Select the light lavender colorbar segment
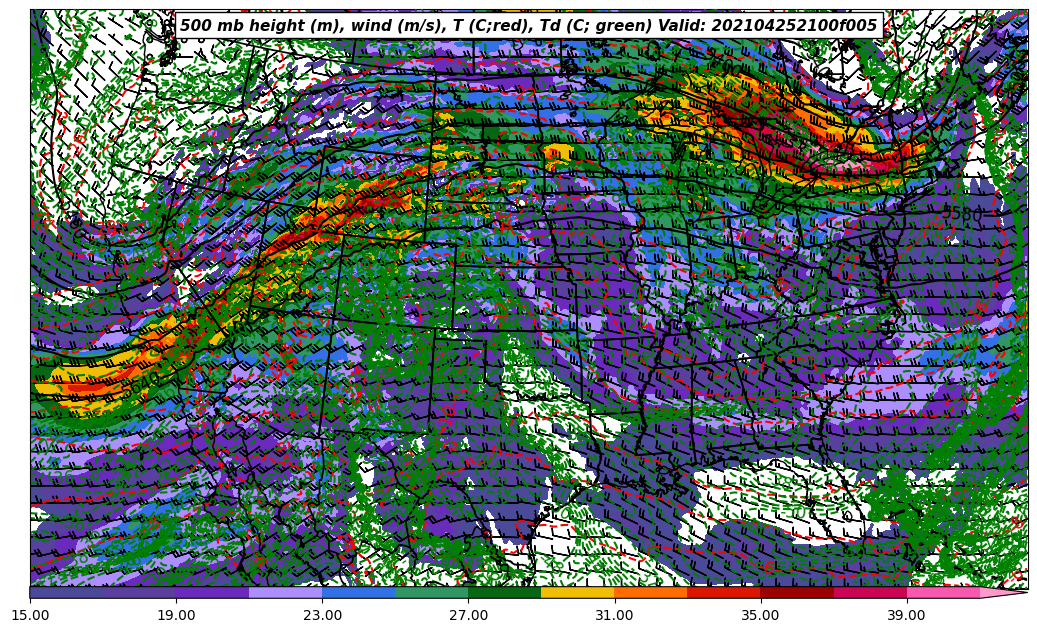Image resolution: width=1037 pixels, height=632 pixels. 285,593
